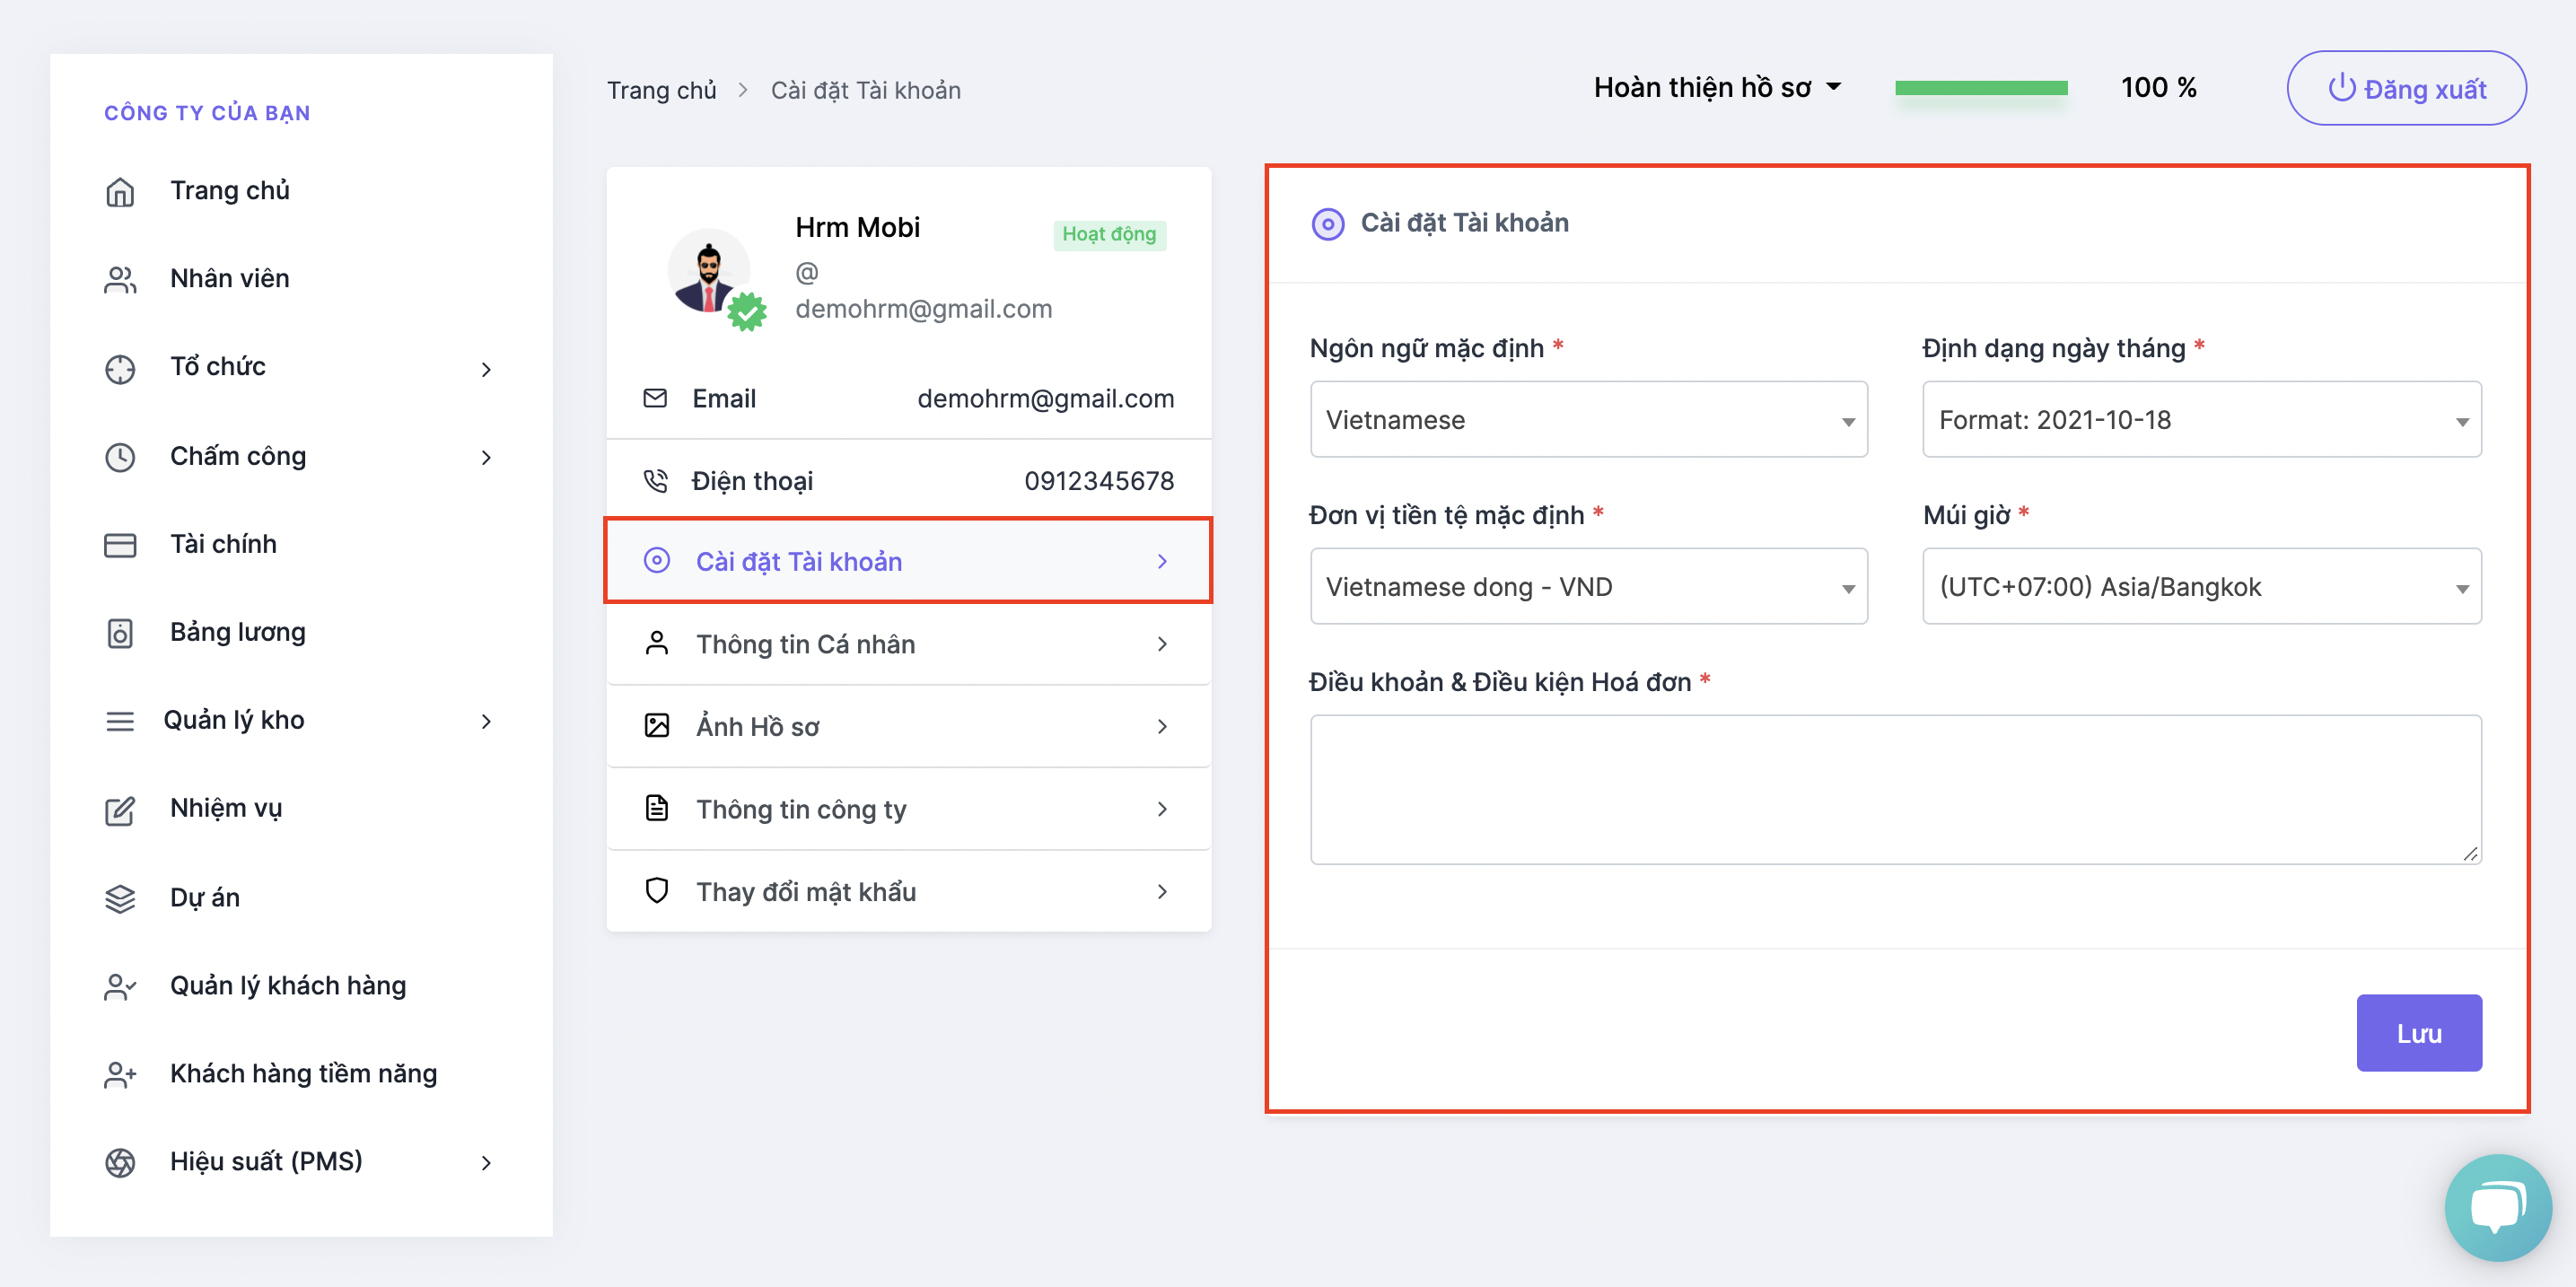Click the user-check icon beside Quản lý khách hàng
The image size is (2576, 1287).
coord(120,986)
